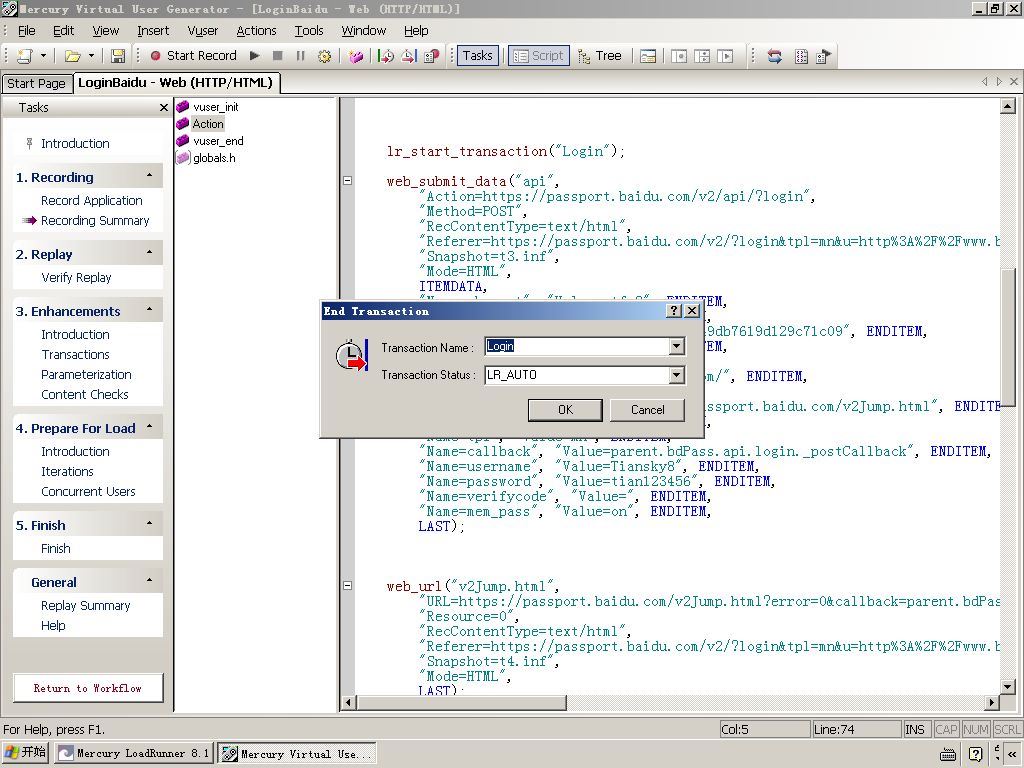This screenshot has height=768, width=1024.
Task: Open Mercury LoadRunner 8.1 from taskbar
Action: click(x=133, y=753)
